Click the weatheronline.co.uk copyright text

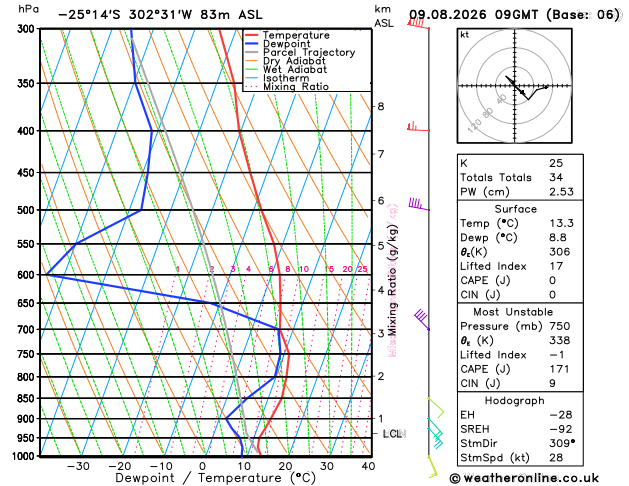pyautogui.click(x=524, y=478)
